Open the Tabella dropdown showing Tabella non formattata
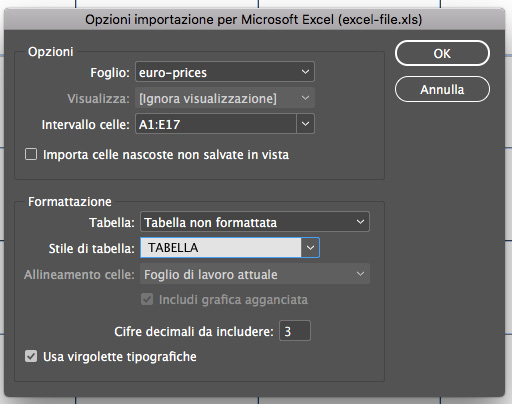 point(255,222)
